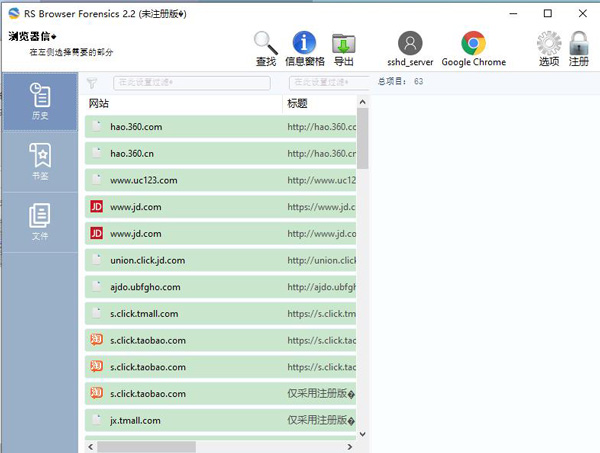Select the ajdo.ubfgho.com row
Image resolution: width=600 pixels, height=453 pixels.
pos(220,287)
